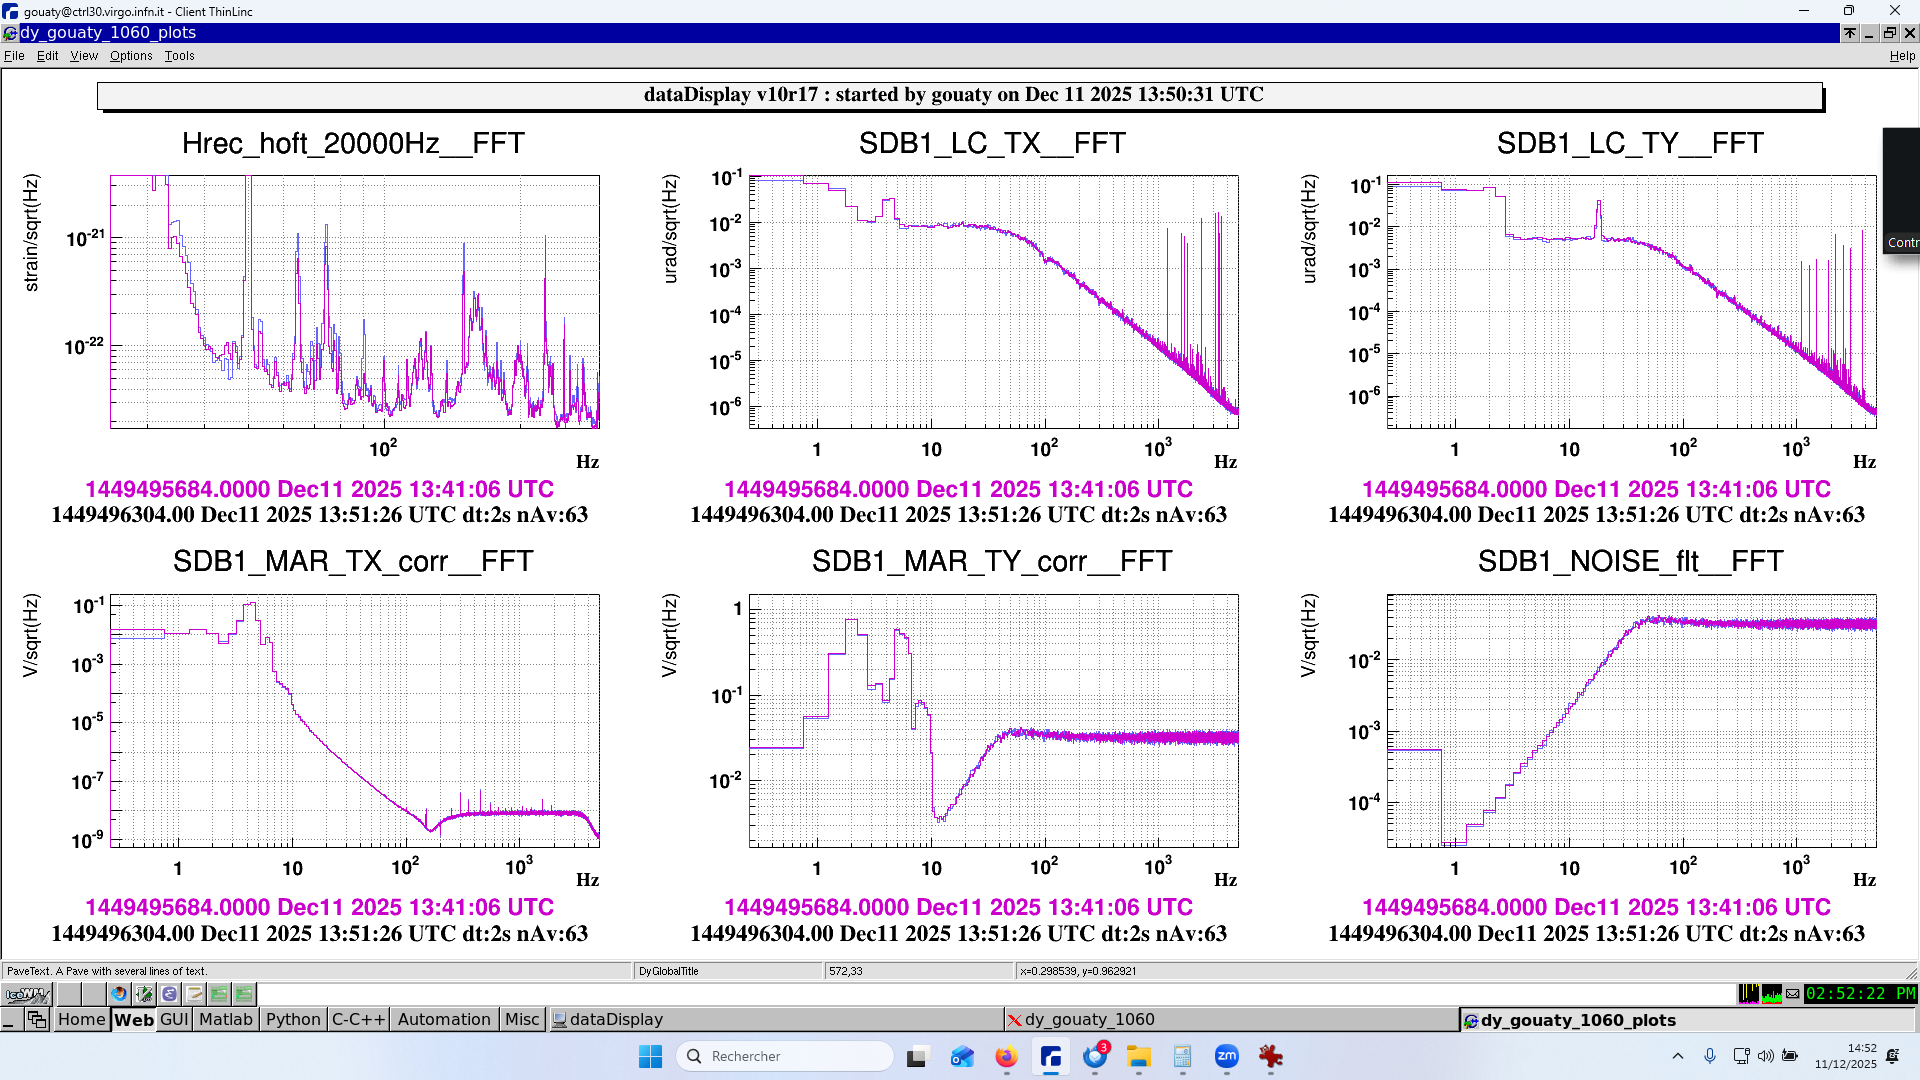Switch to the Web workspace
Image resolution: width=1920 pixels, height=1080 pixels.
[x=133, y=1019]
